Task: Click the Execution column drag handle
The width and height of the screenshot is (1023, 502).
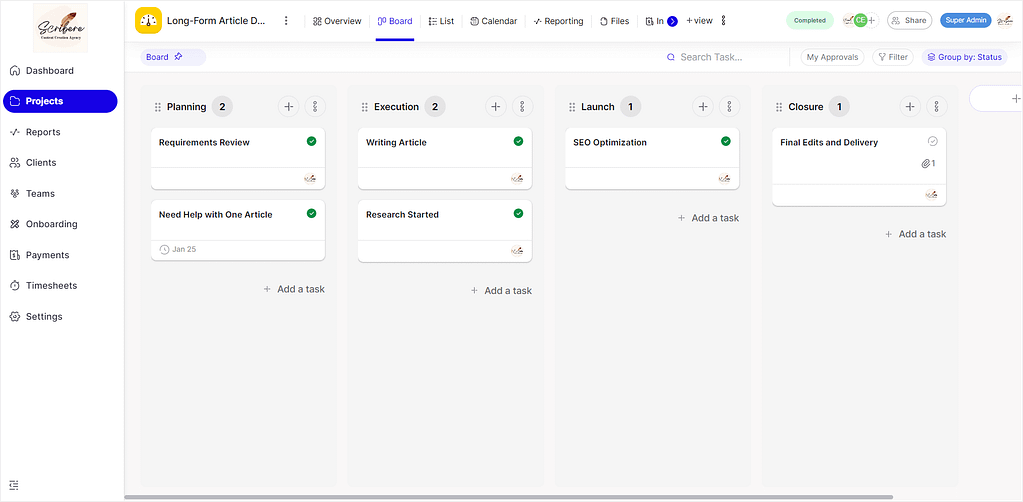Action: coord(365,107)
